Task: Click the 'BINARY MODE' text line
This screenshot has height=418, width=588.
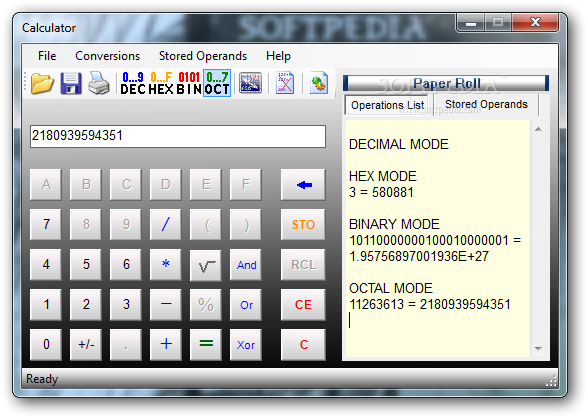Action: 394,224
